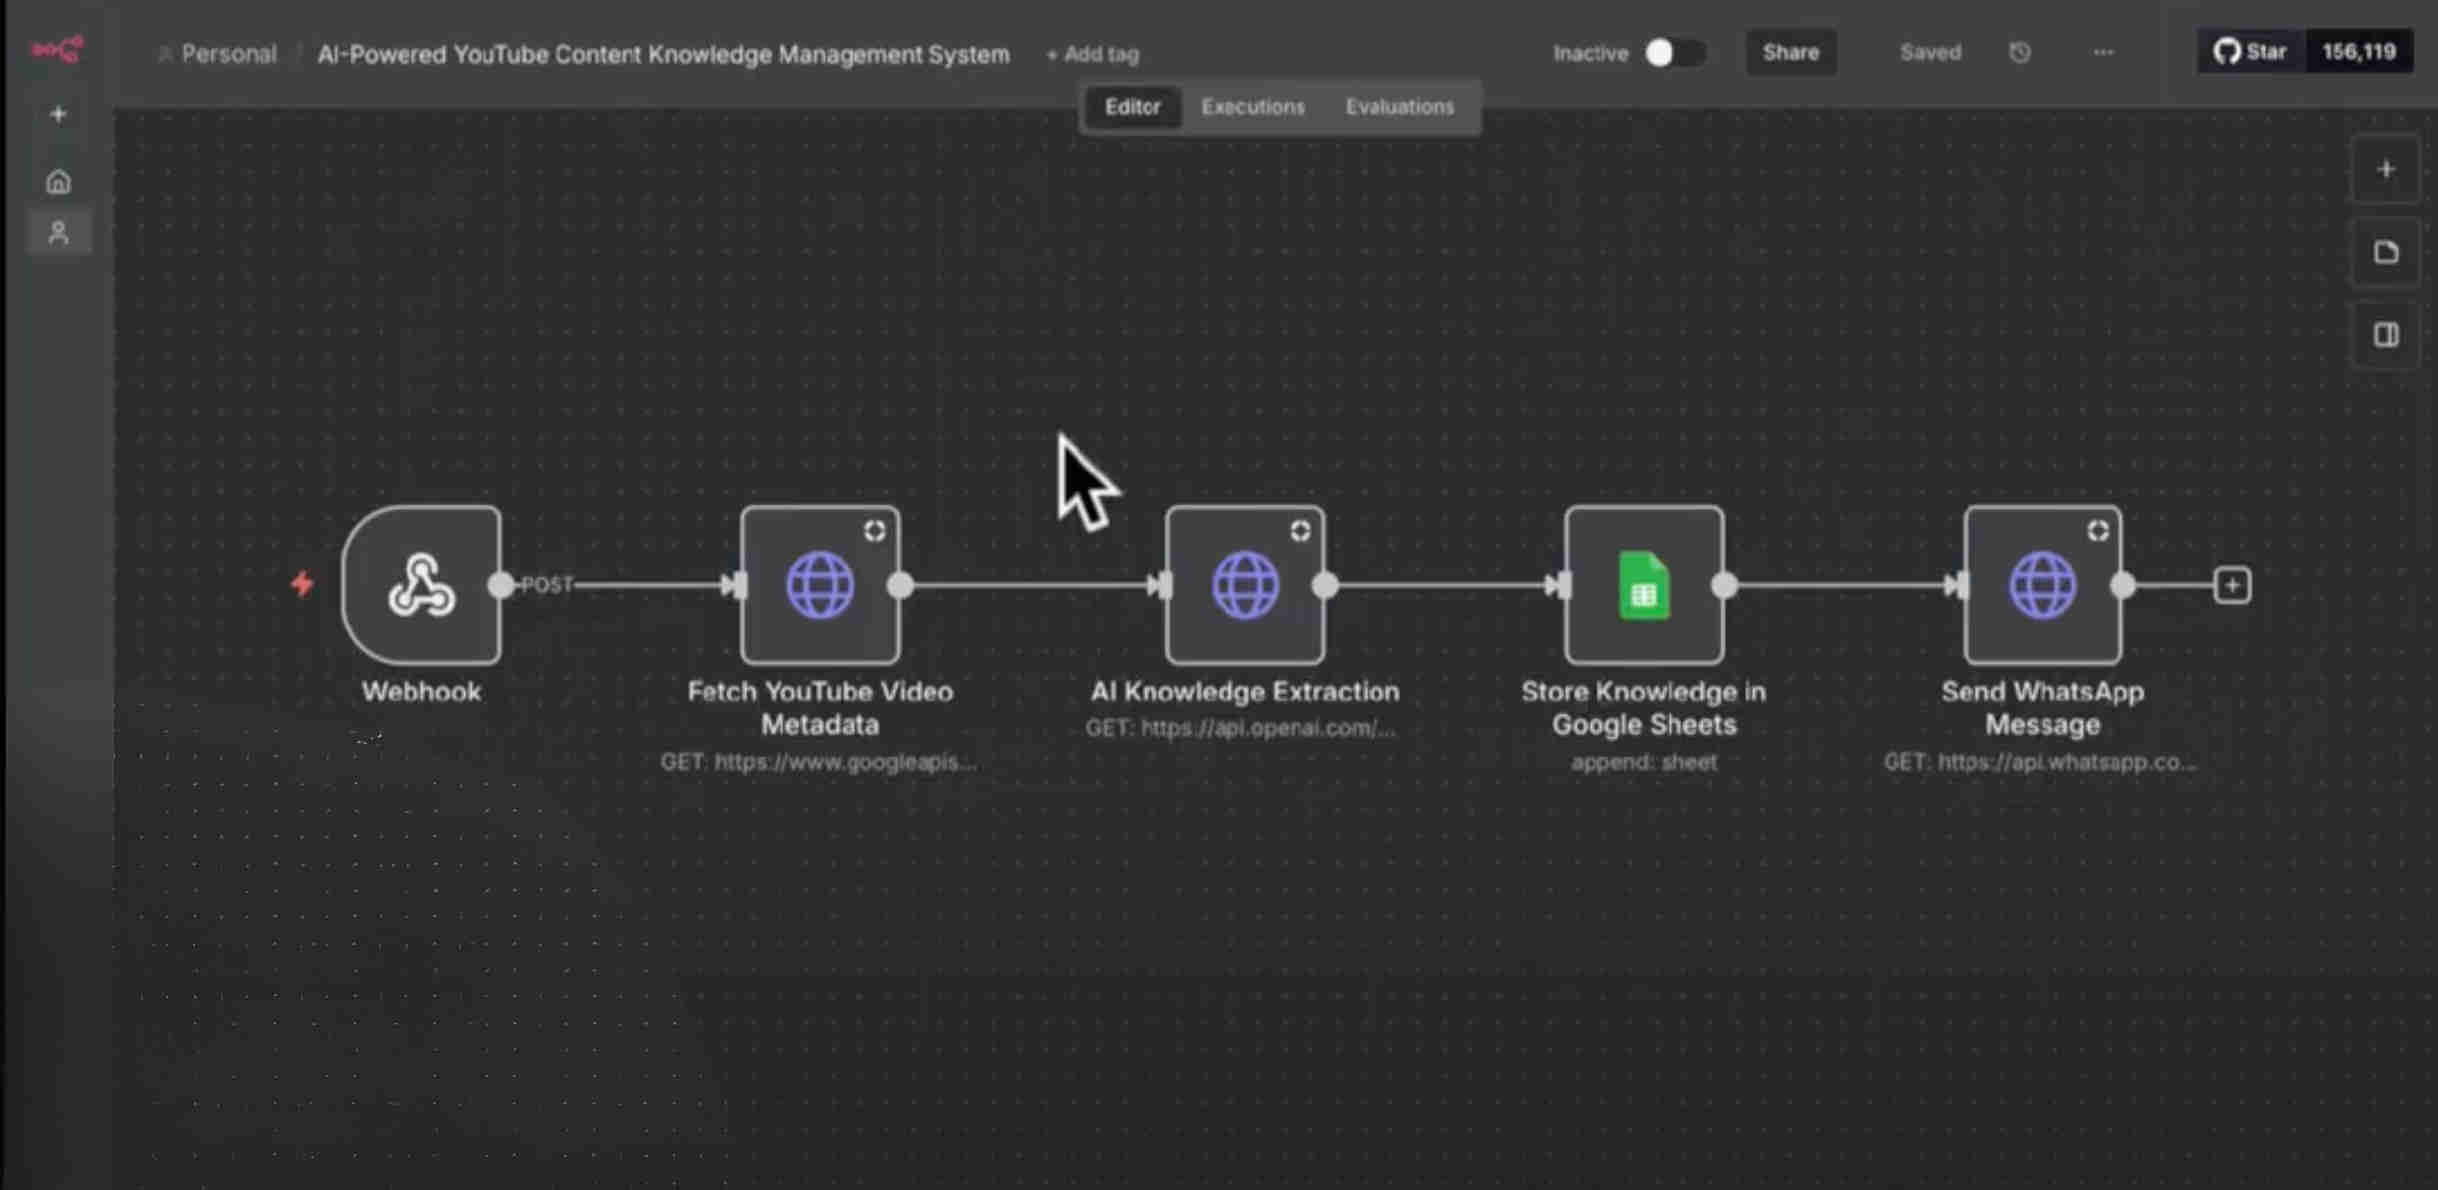
Task: Open the Home icon in sidebar
Action: tap(58, 182)
